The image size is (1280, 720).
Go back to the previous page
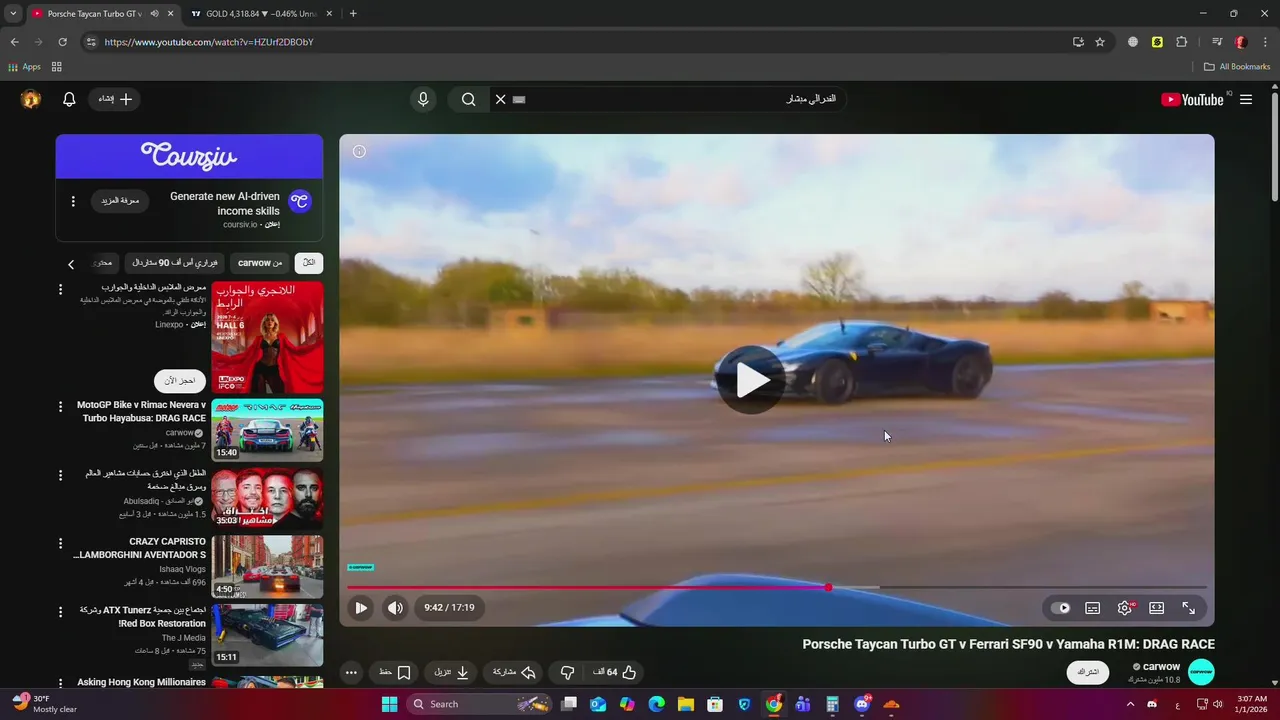pos(14,42)
